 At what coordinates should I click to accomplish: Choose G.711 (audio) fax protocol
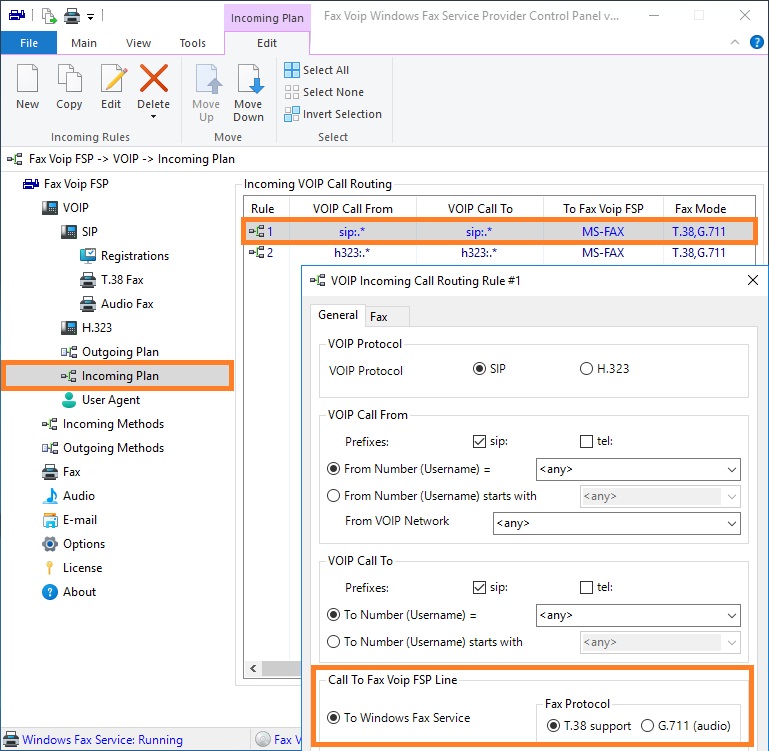pyautogui.click(x=647, y=725)
